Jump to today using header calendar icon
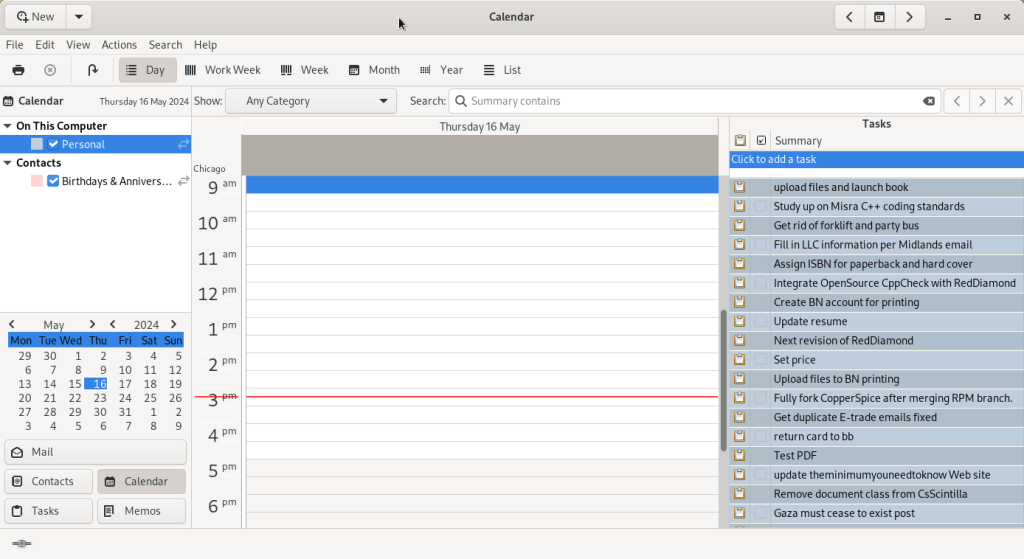Image resolution: width=1024 pixels, height=559 pixels. 879,17
